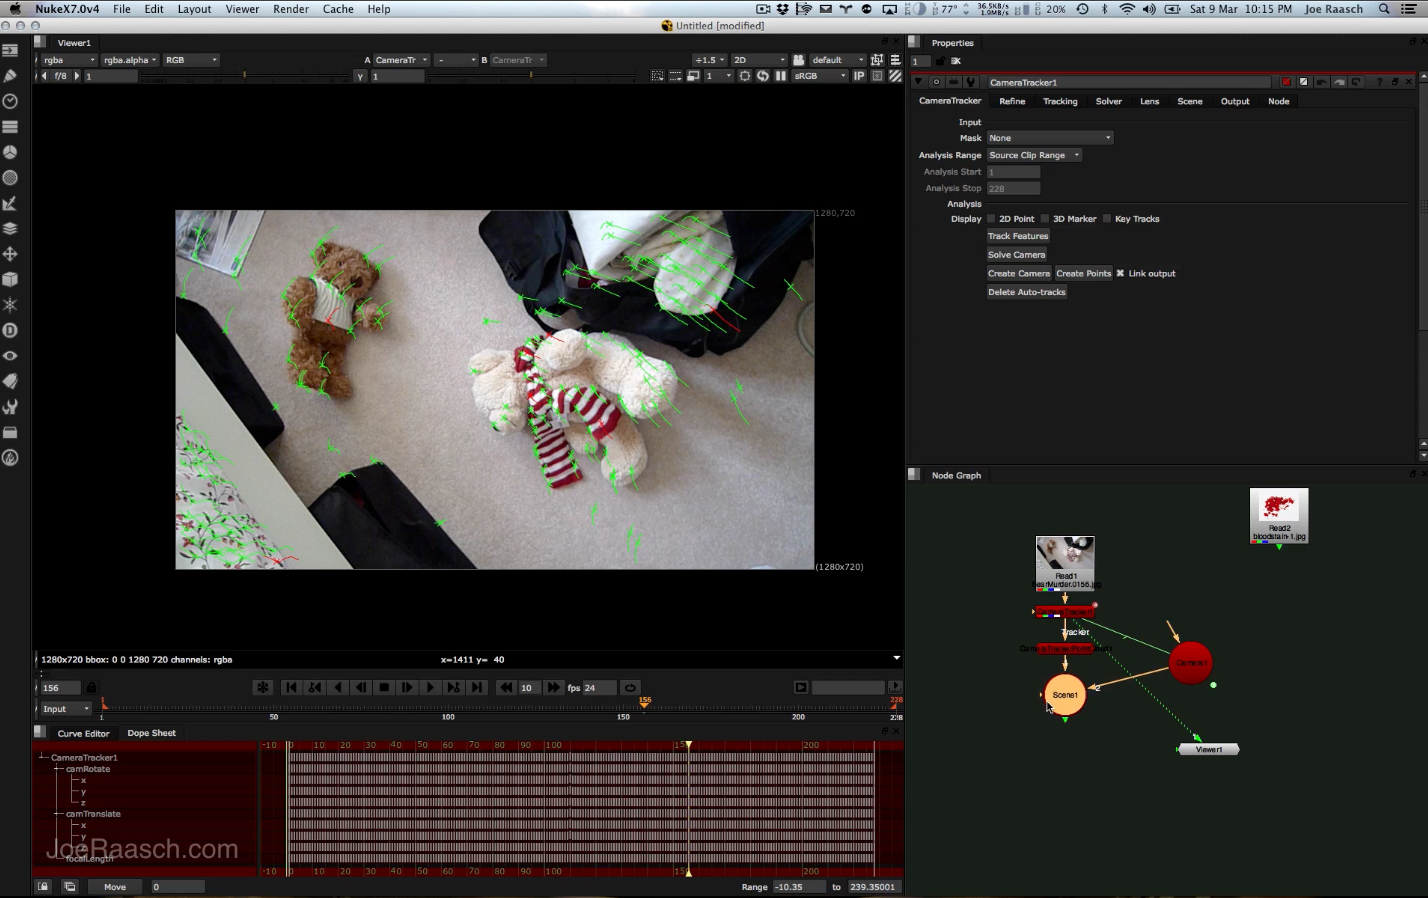Viewport: 1428px width, 898px height.
Task: Open the viewer zoom ÷1.5 dropdown
Action: coord(710,60)
